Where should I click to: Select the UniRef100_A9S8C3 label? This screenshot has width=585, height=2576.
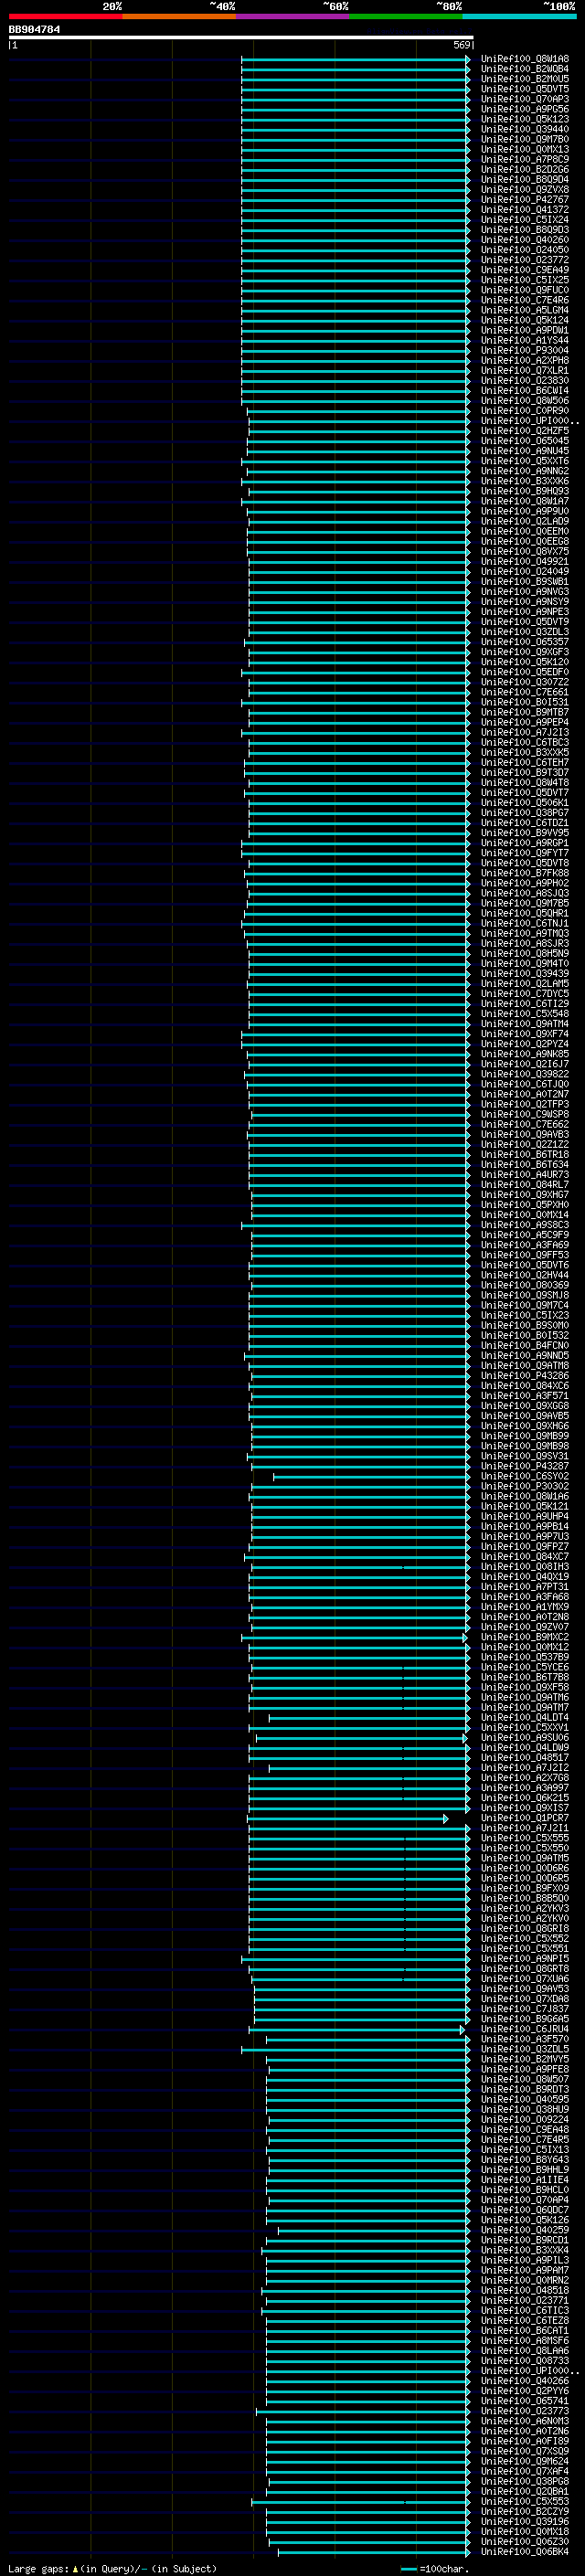pos(525,1225)
